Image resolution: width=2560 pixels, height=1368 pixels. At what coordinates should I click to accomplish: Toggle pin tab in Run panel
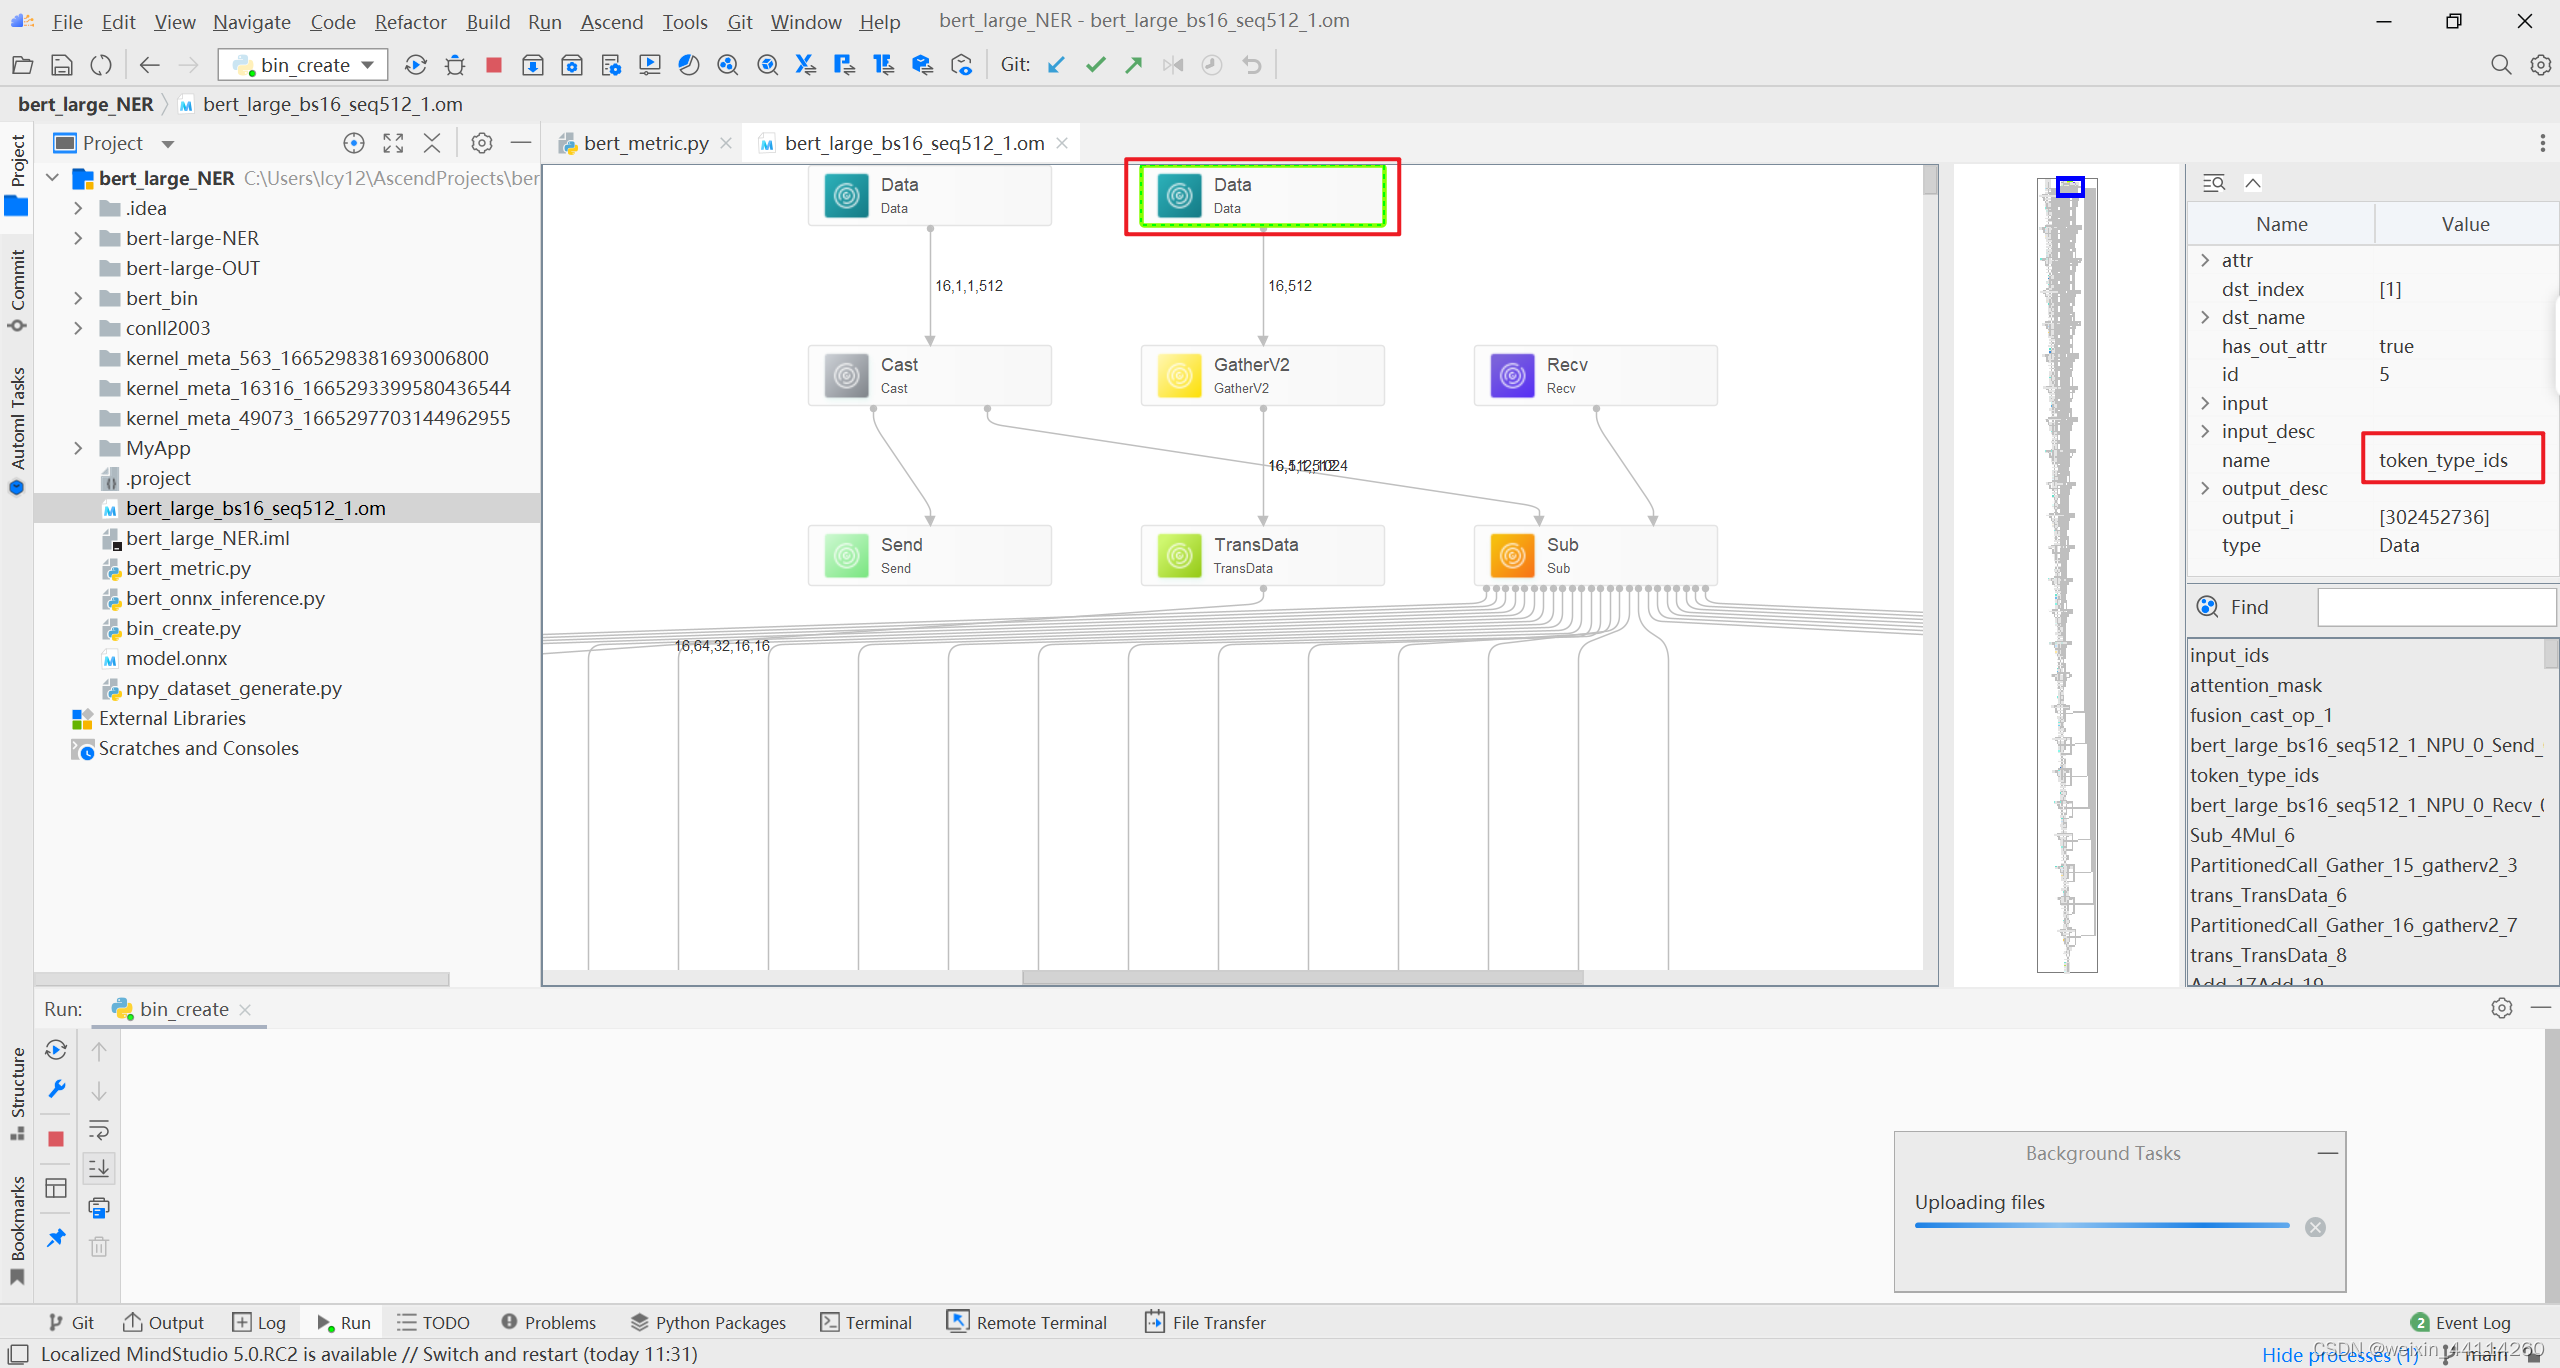pyautogui.click(x=56, y=1237)
